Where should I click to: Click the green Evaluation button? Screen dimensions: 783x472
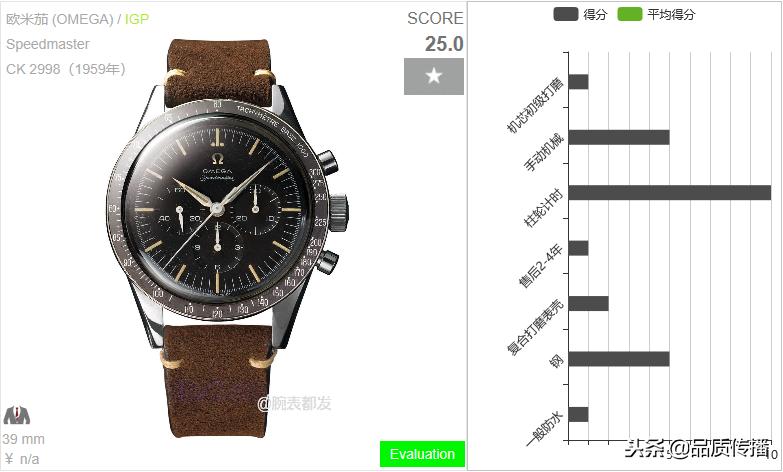tap(422, 454)
